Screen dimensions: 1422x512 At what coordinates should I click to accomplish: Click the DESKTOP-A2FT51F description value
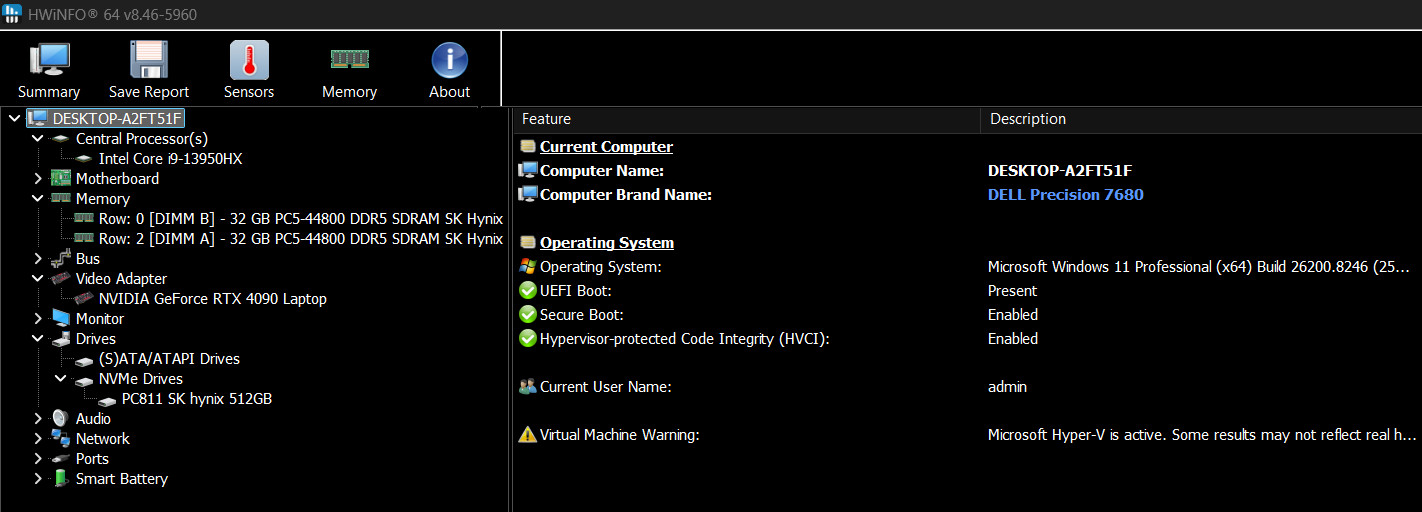[x=1060, y=171]
